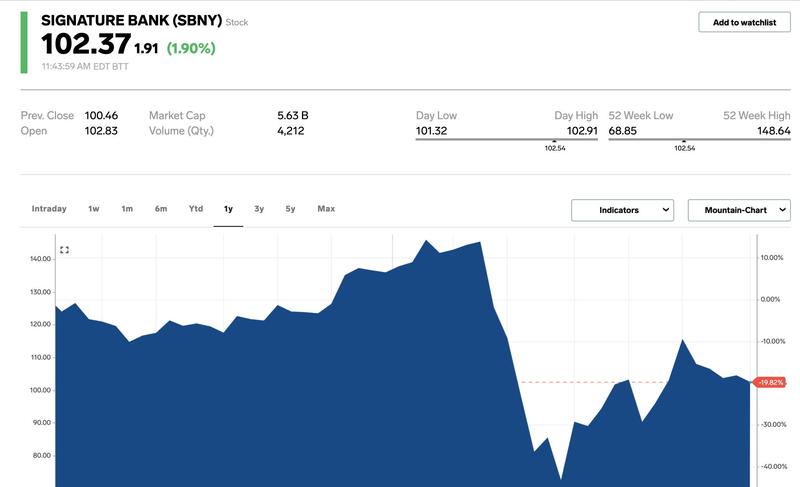Click the 80.00 price axis label
800x487 pixels.
pyautogui.click(x=42, y=455)
